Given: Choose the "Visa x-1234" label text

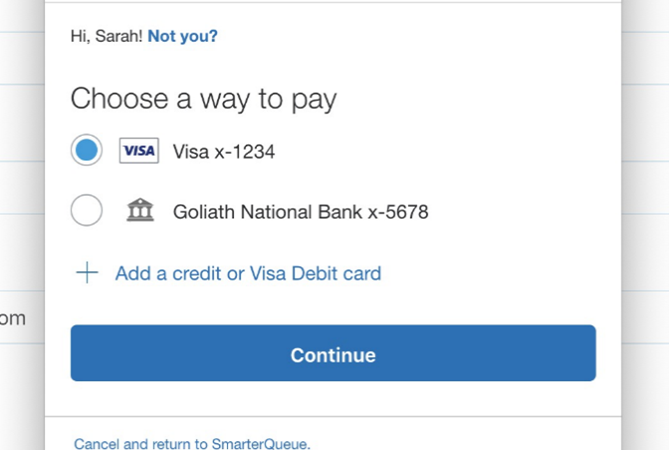Looking at the screenshot, I should coord(224,152).
